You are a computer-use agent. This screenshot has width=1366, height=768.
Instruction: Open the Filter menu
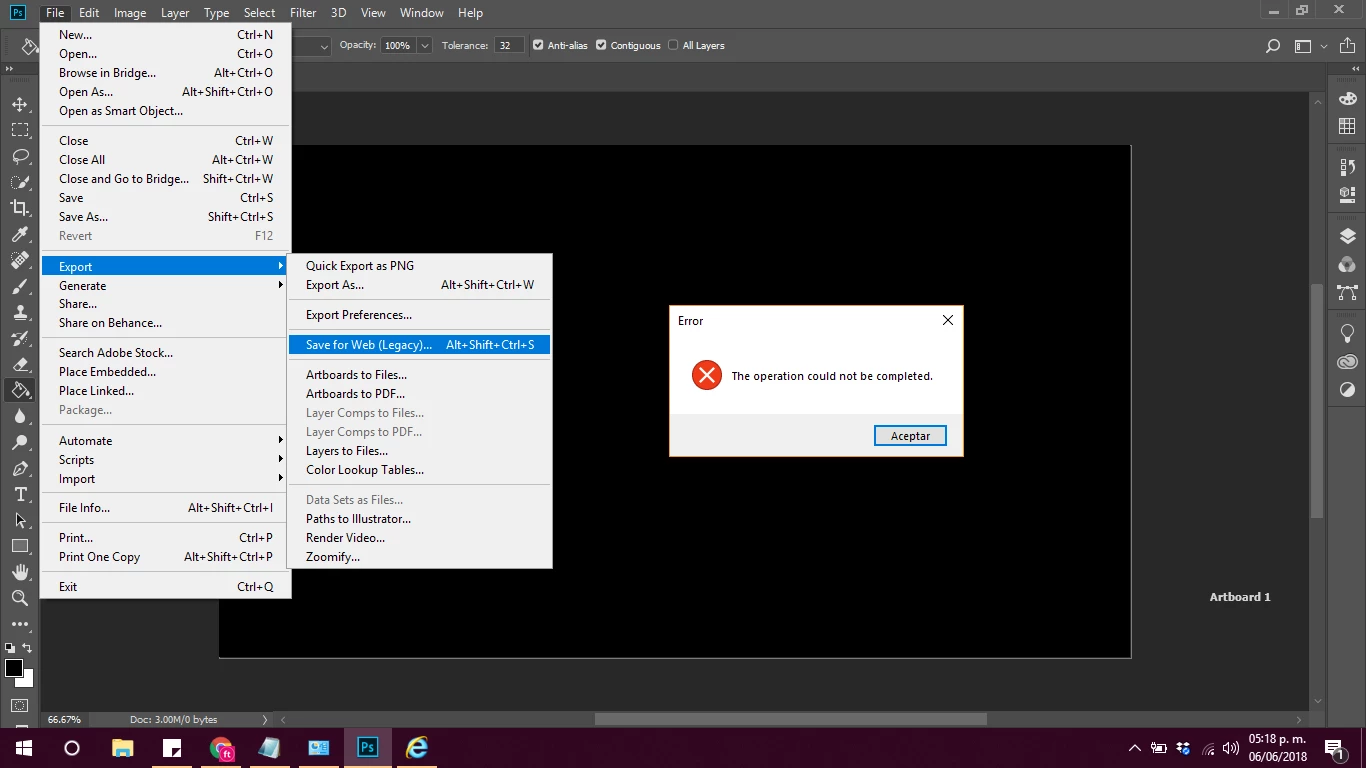pos(303,13)
